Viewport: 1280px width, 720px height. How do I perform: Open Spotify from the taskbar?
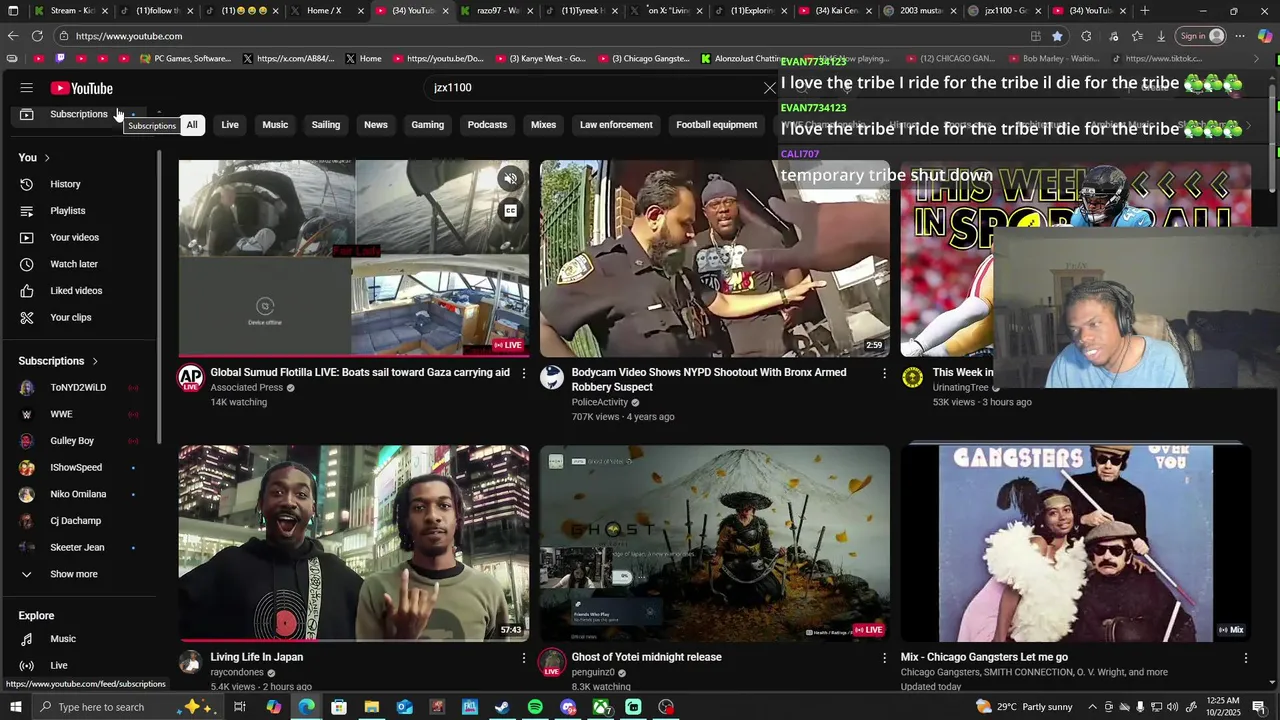535,707
